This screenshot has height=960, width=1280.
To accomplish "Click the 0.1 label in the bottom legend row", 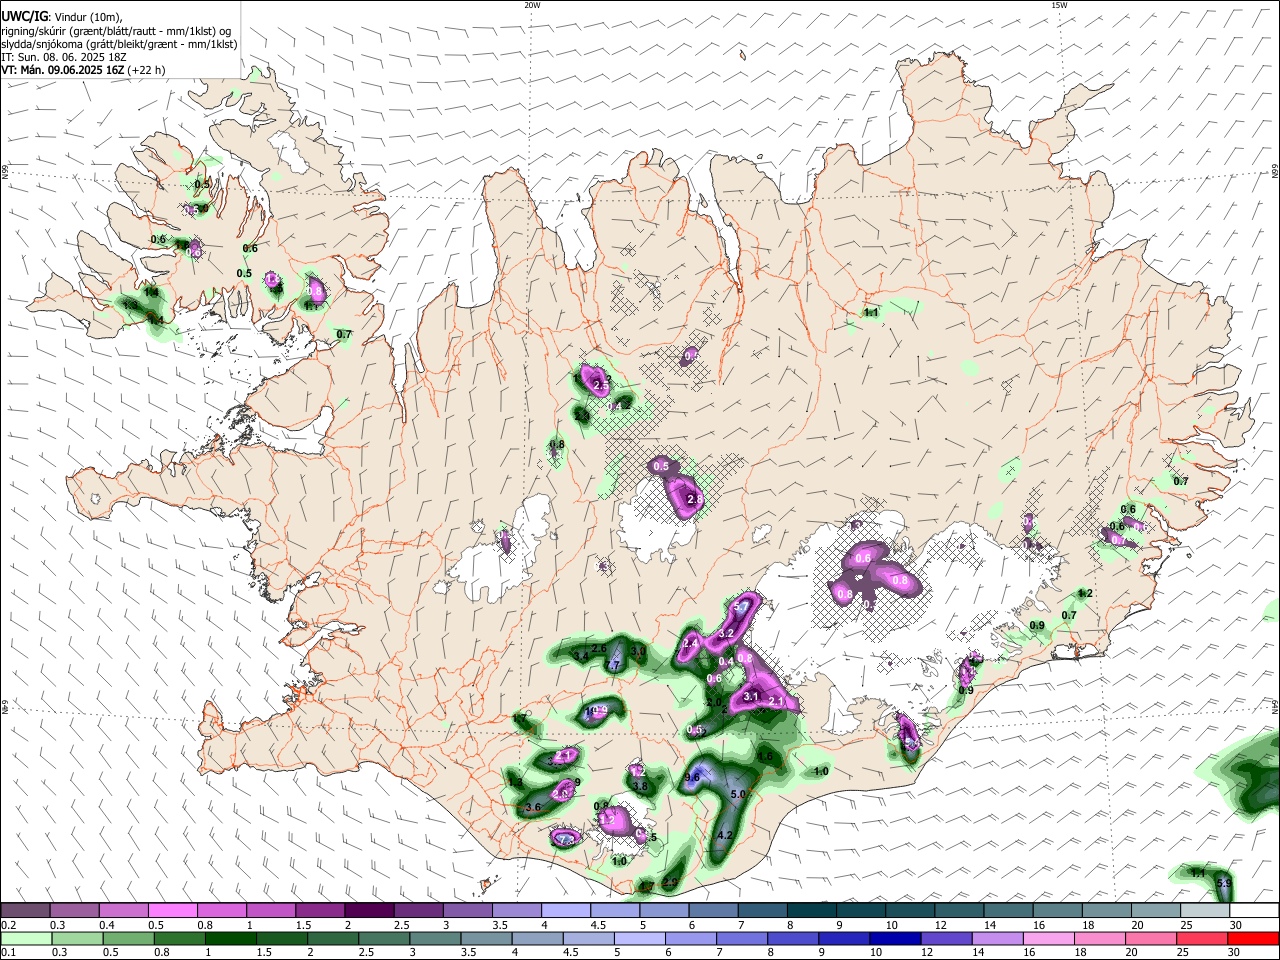I will (x=9, y=952).
